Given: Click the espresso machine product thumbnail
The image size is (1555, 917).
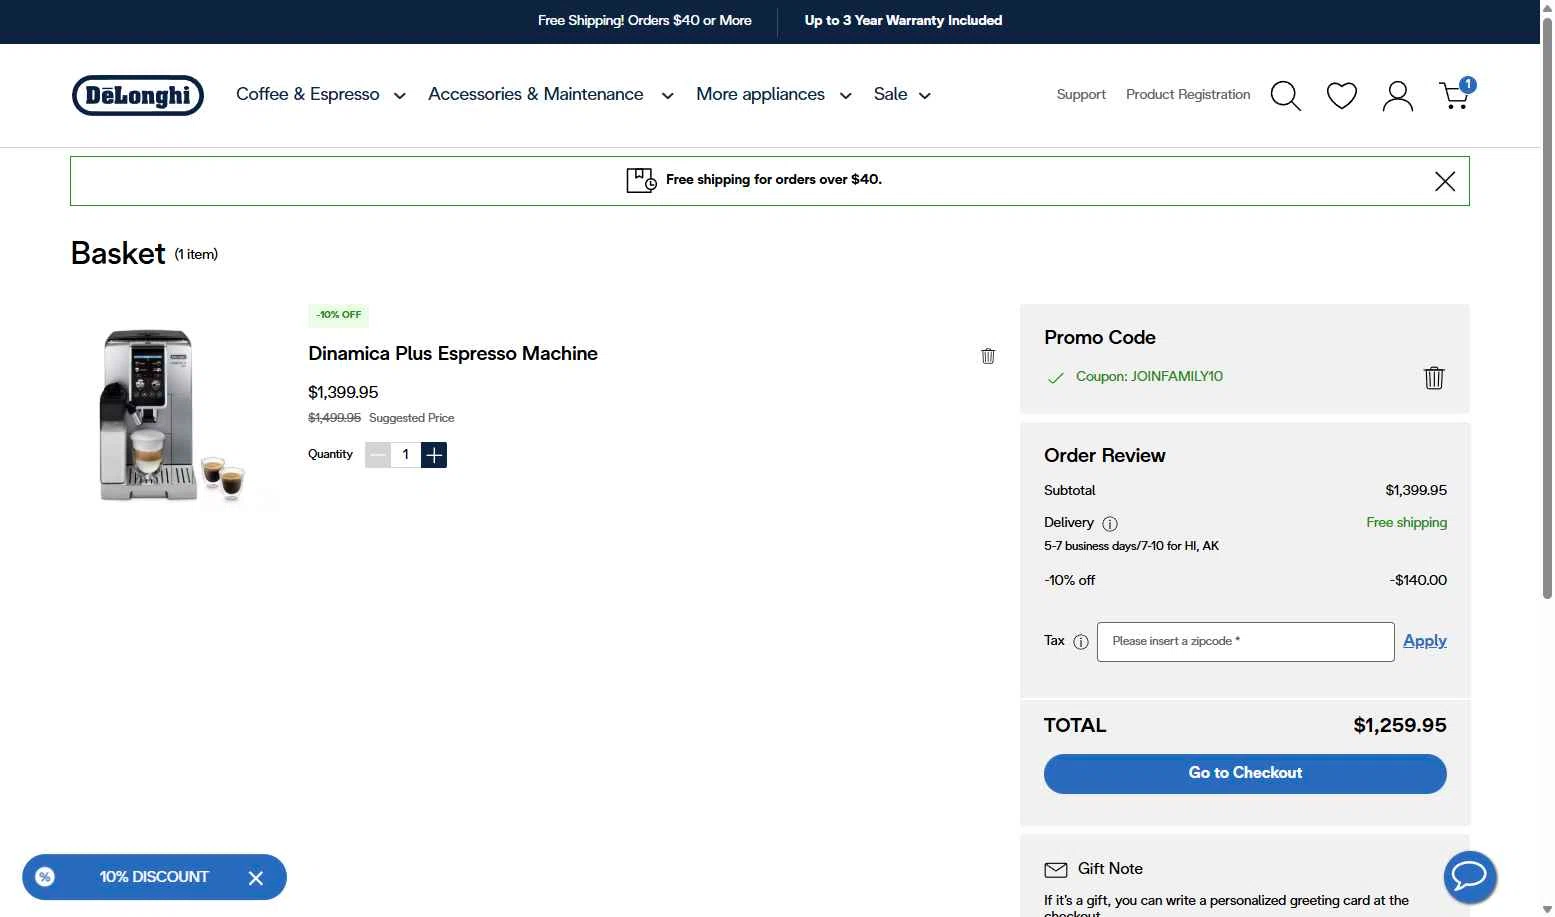Looking at the screenshot, I should click(173, 414).
